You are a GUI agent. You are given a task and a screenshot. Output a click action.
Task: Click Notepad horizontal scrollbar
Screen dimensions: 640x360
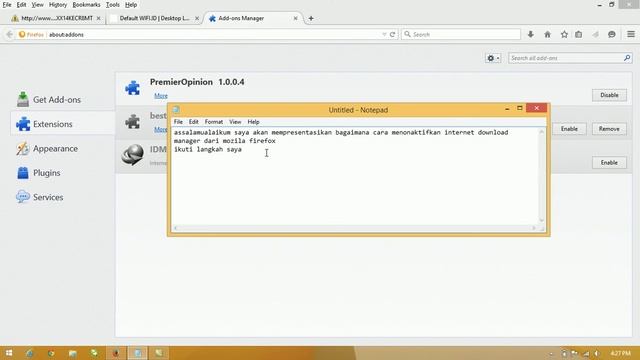pos(354,228)
